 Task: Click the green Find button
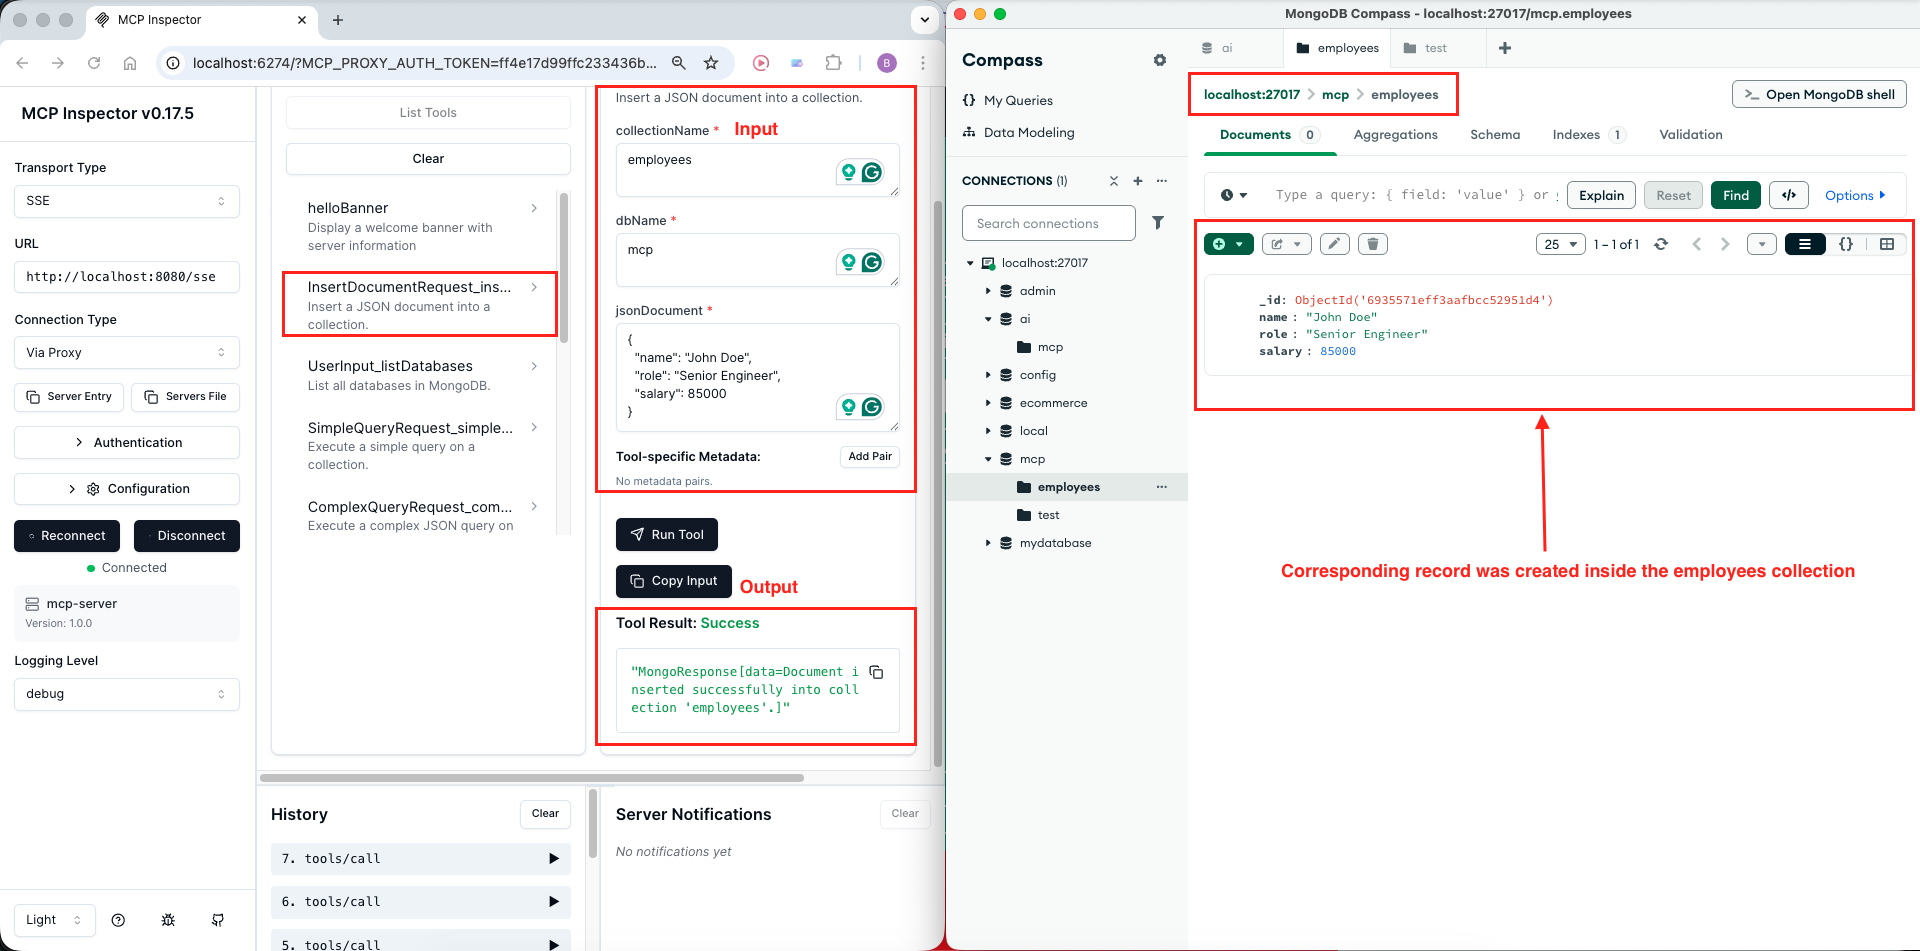click(1735, 195)
